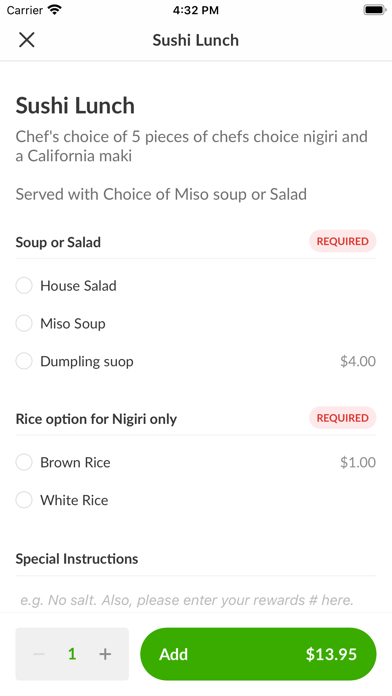
Task: Click the Rice option for Nigiri only heading
Action: pyautogui.click(x=96, y=419)
